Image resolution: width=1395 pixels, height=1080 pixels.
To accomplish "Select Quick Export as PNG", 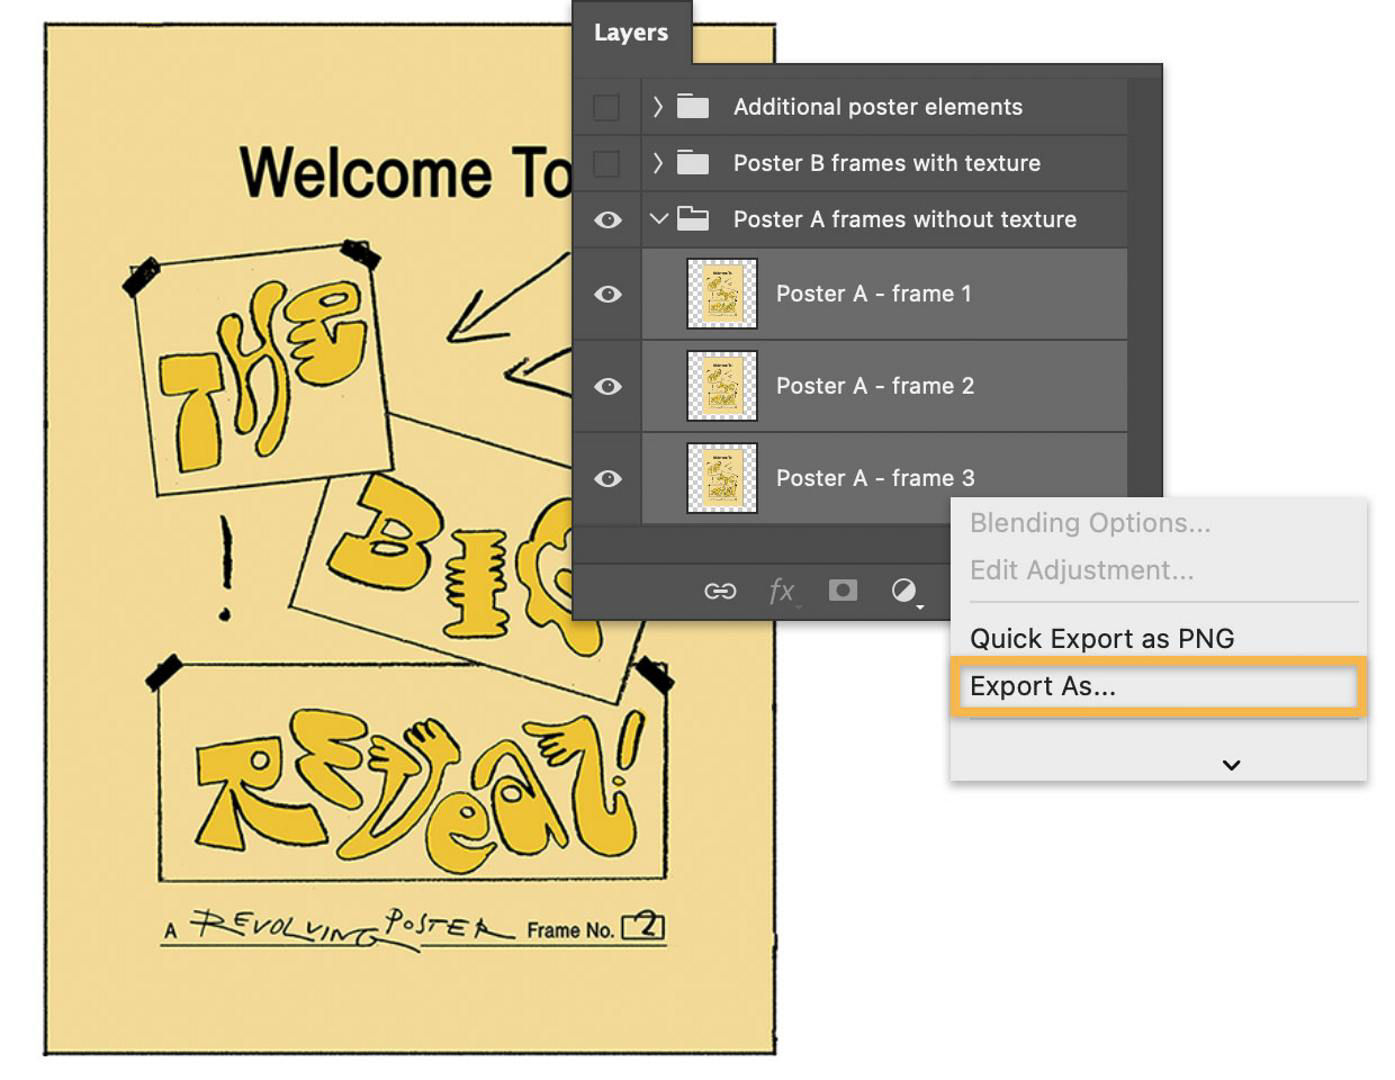I will point(1101,638).
